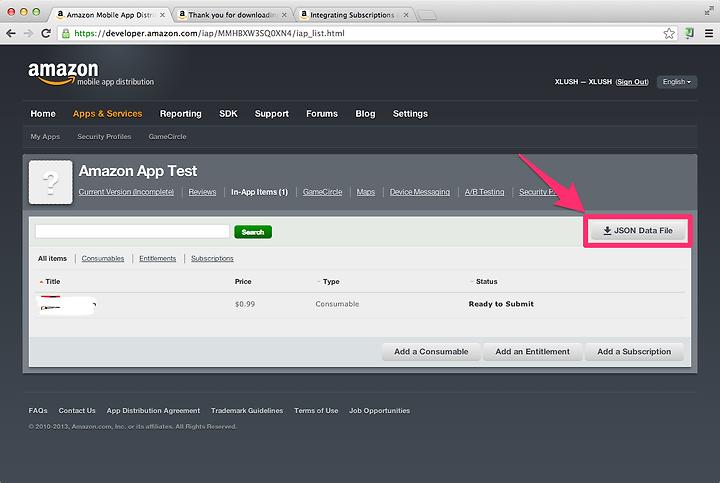Screen dimensions: 720x483
Task: Open the GameCircle link under Amazon App Test
Action: click(322, 192)
